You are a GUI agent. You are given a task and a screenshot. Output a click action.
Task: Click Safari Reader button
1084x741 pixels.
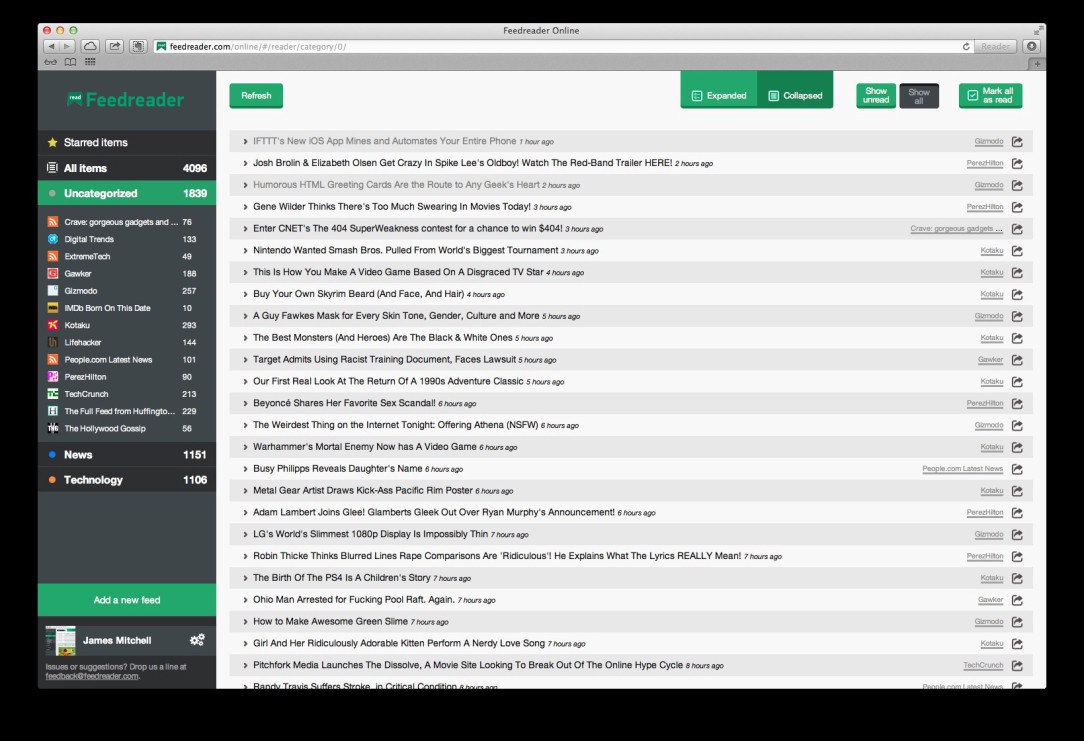point(996,46)
